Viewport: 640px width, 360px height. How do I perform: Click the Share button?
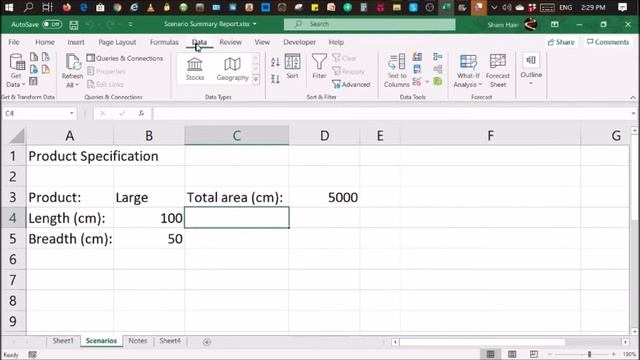[561, 42]
